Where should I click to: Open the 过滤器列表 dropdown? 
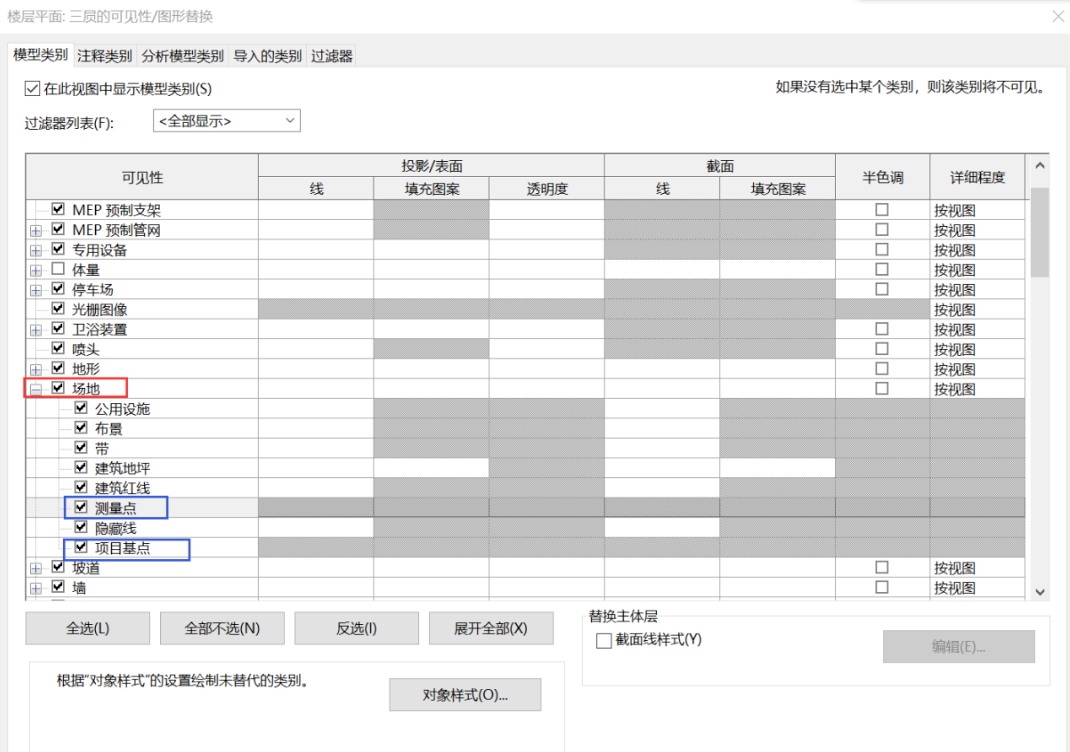point(227,121)
